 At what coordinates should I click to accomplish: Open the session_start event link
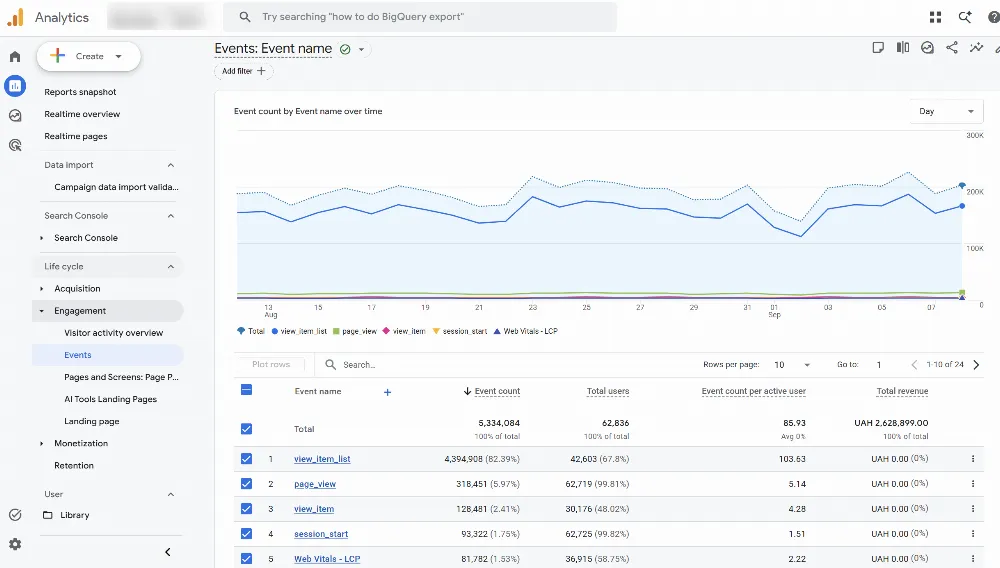(321, 534)
